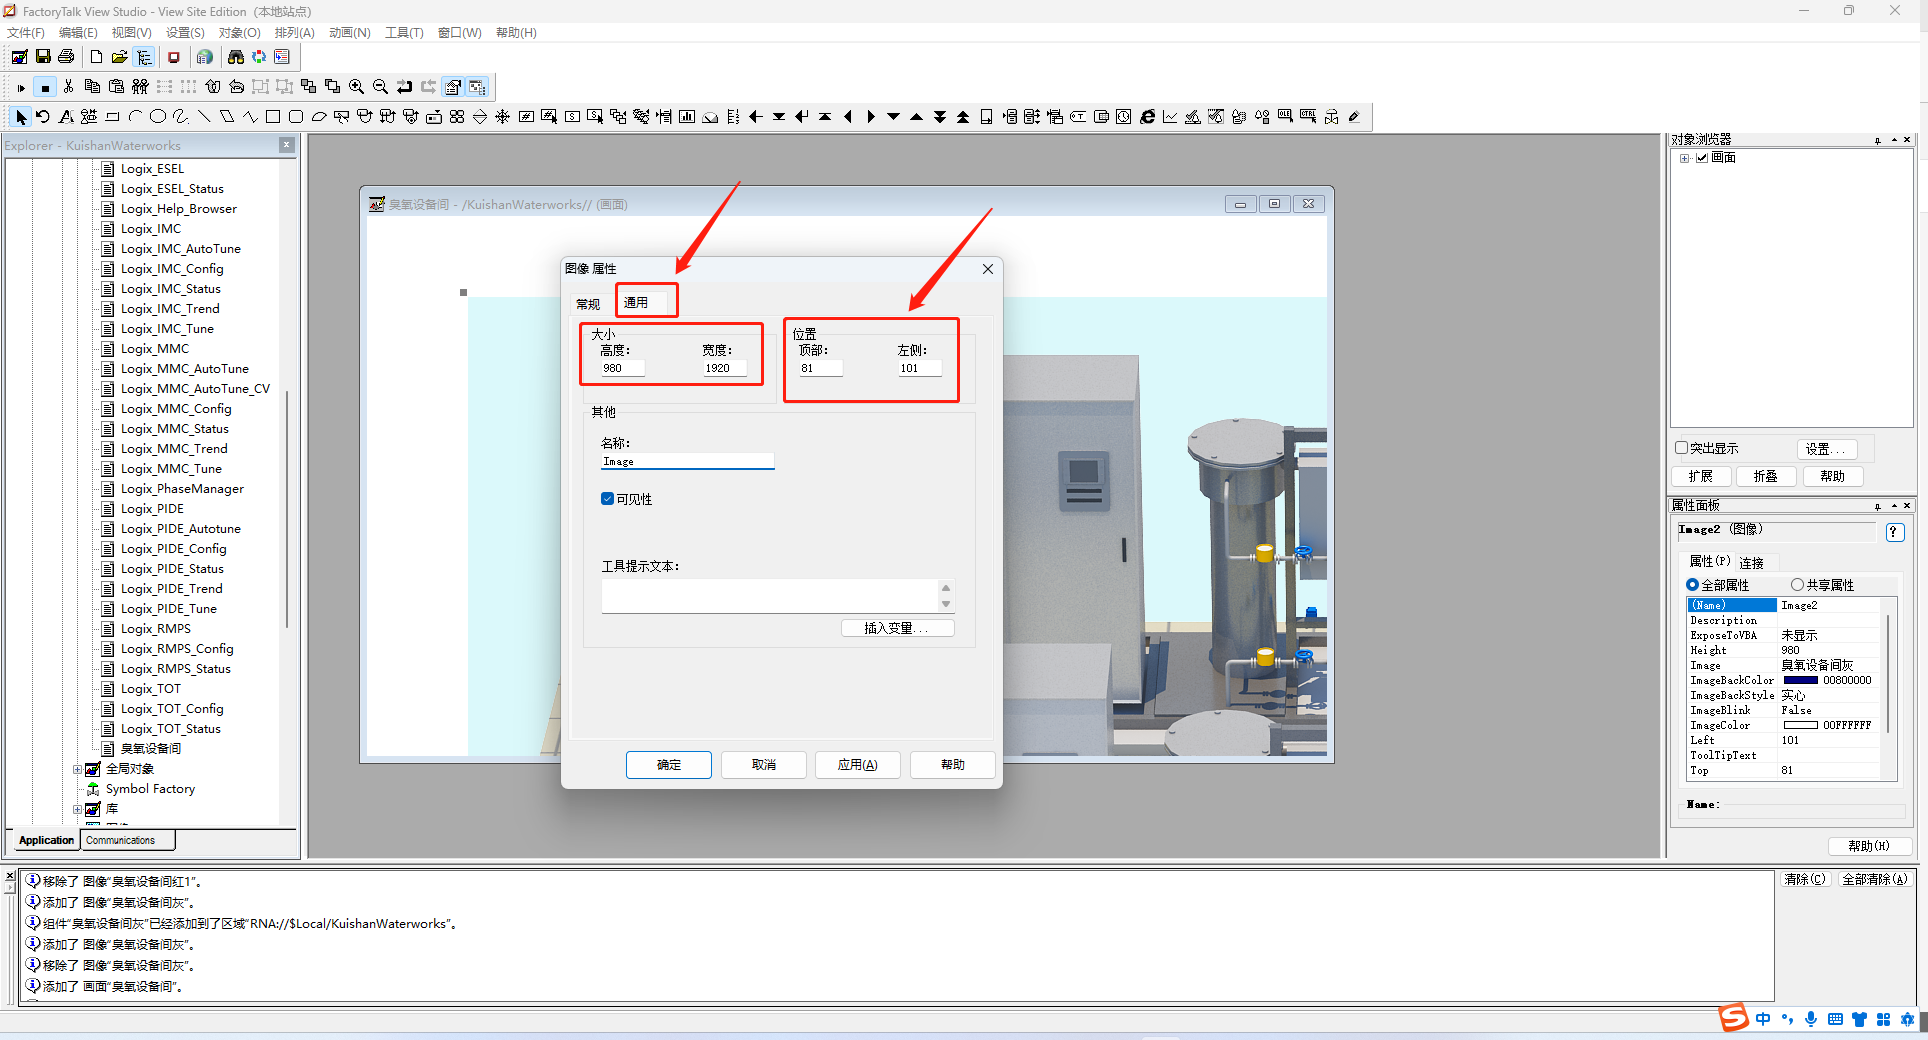Select the 全部属性 radio button
Screen dimensions: 1928x1040
pos(1692,585)
